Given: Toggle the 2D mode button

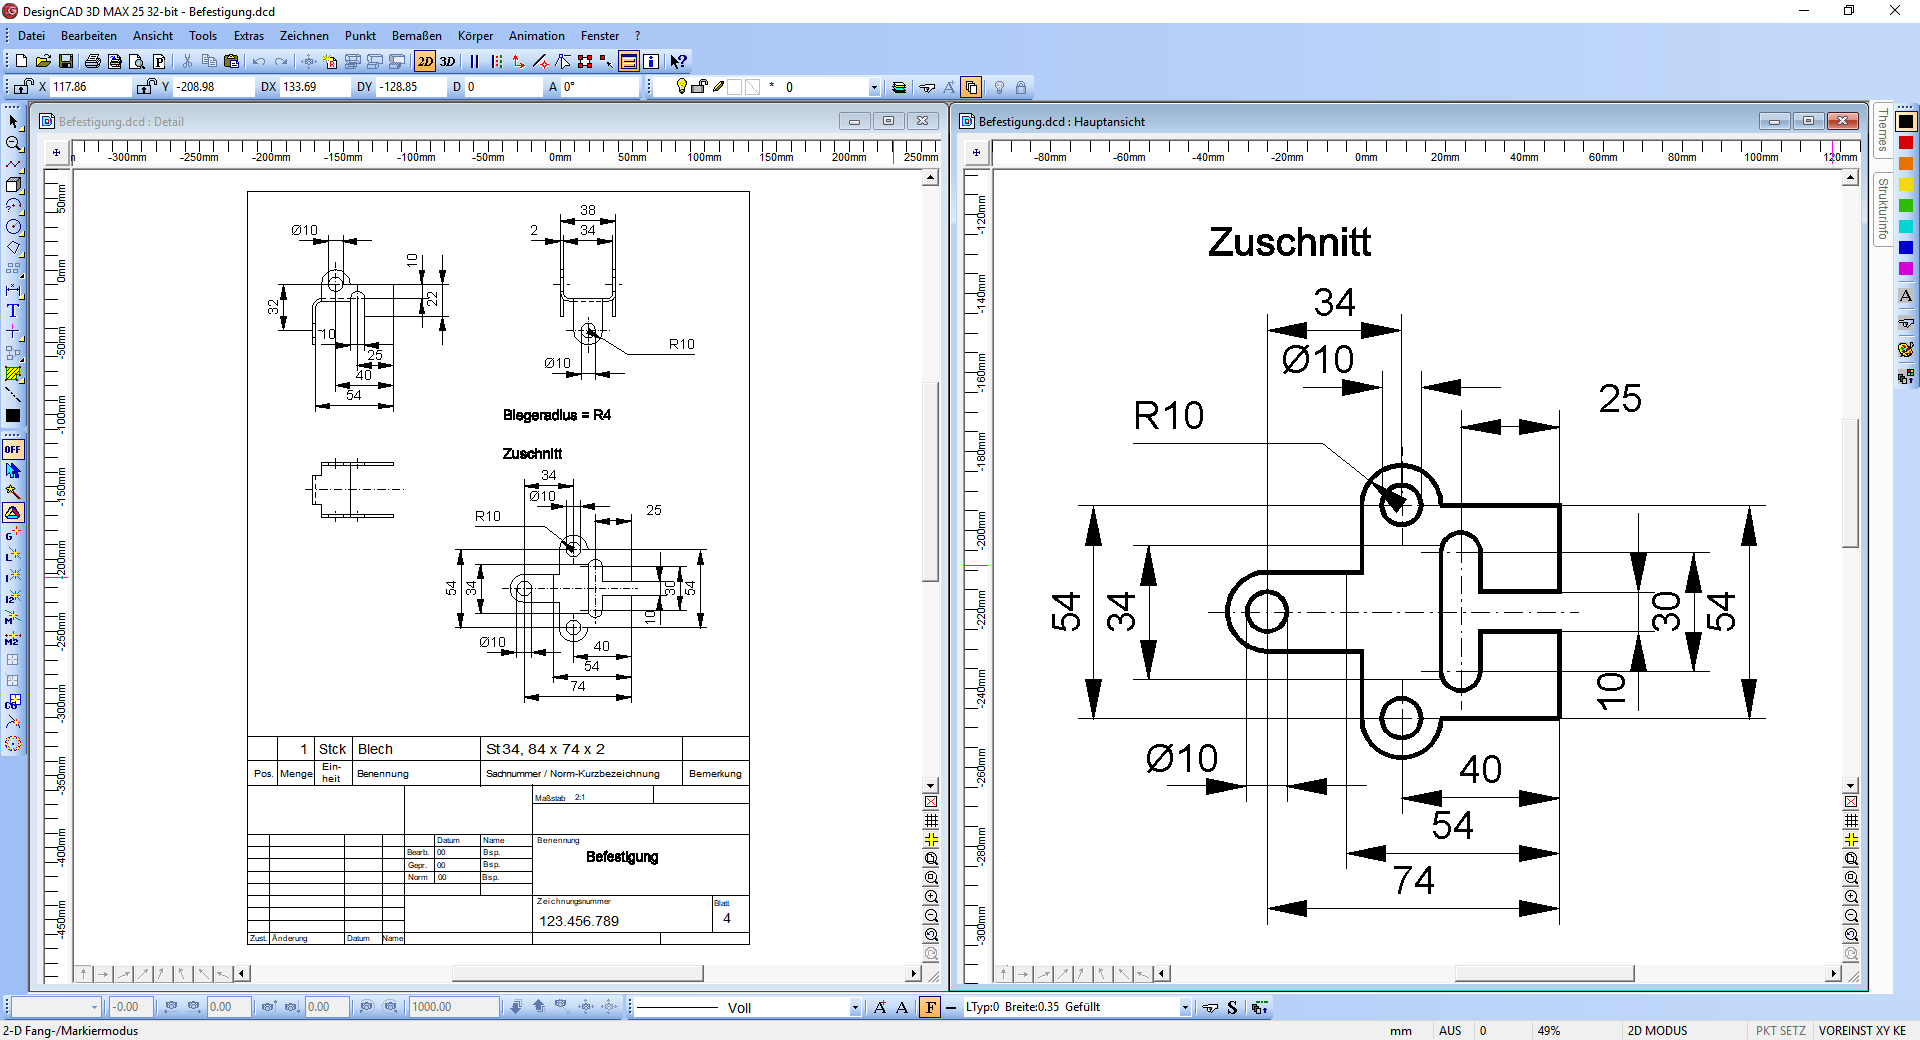Looking at the screenshot, I should 425,62.
